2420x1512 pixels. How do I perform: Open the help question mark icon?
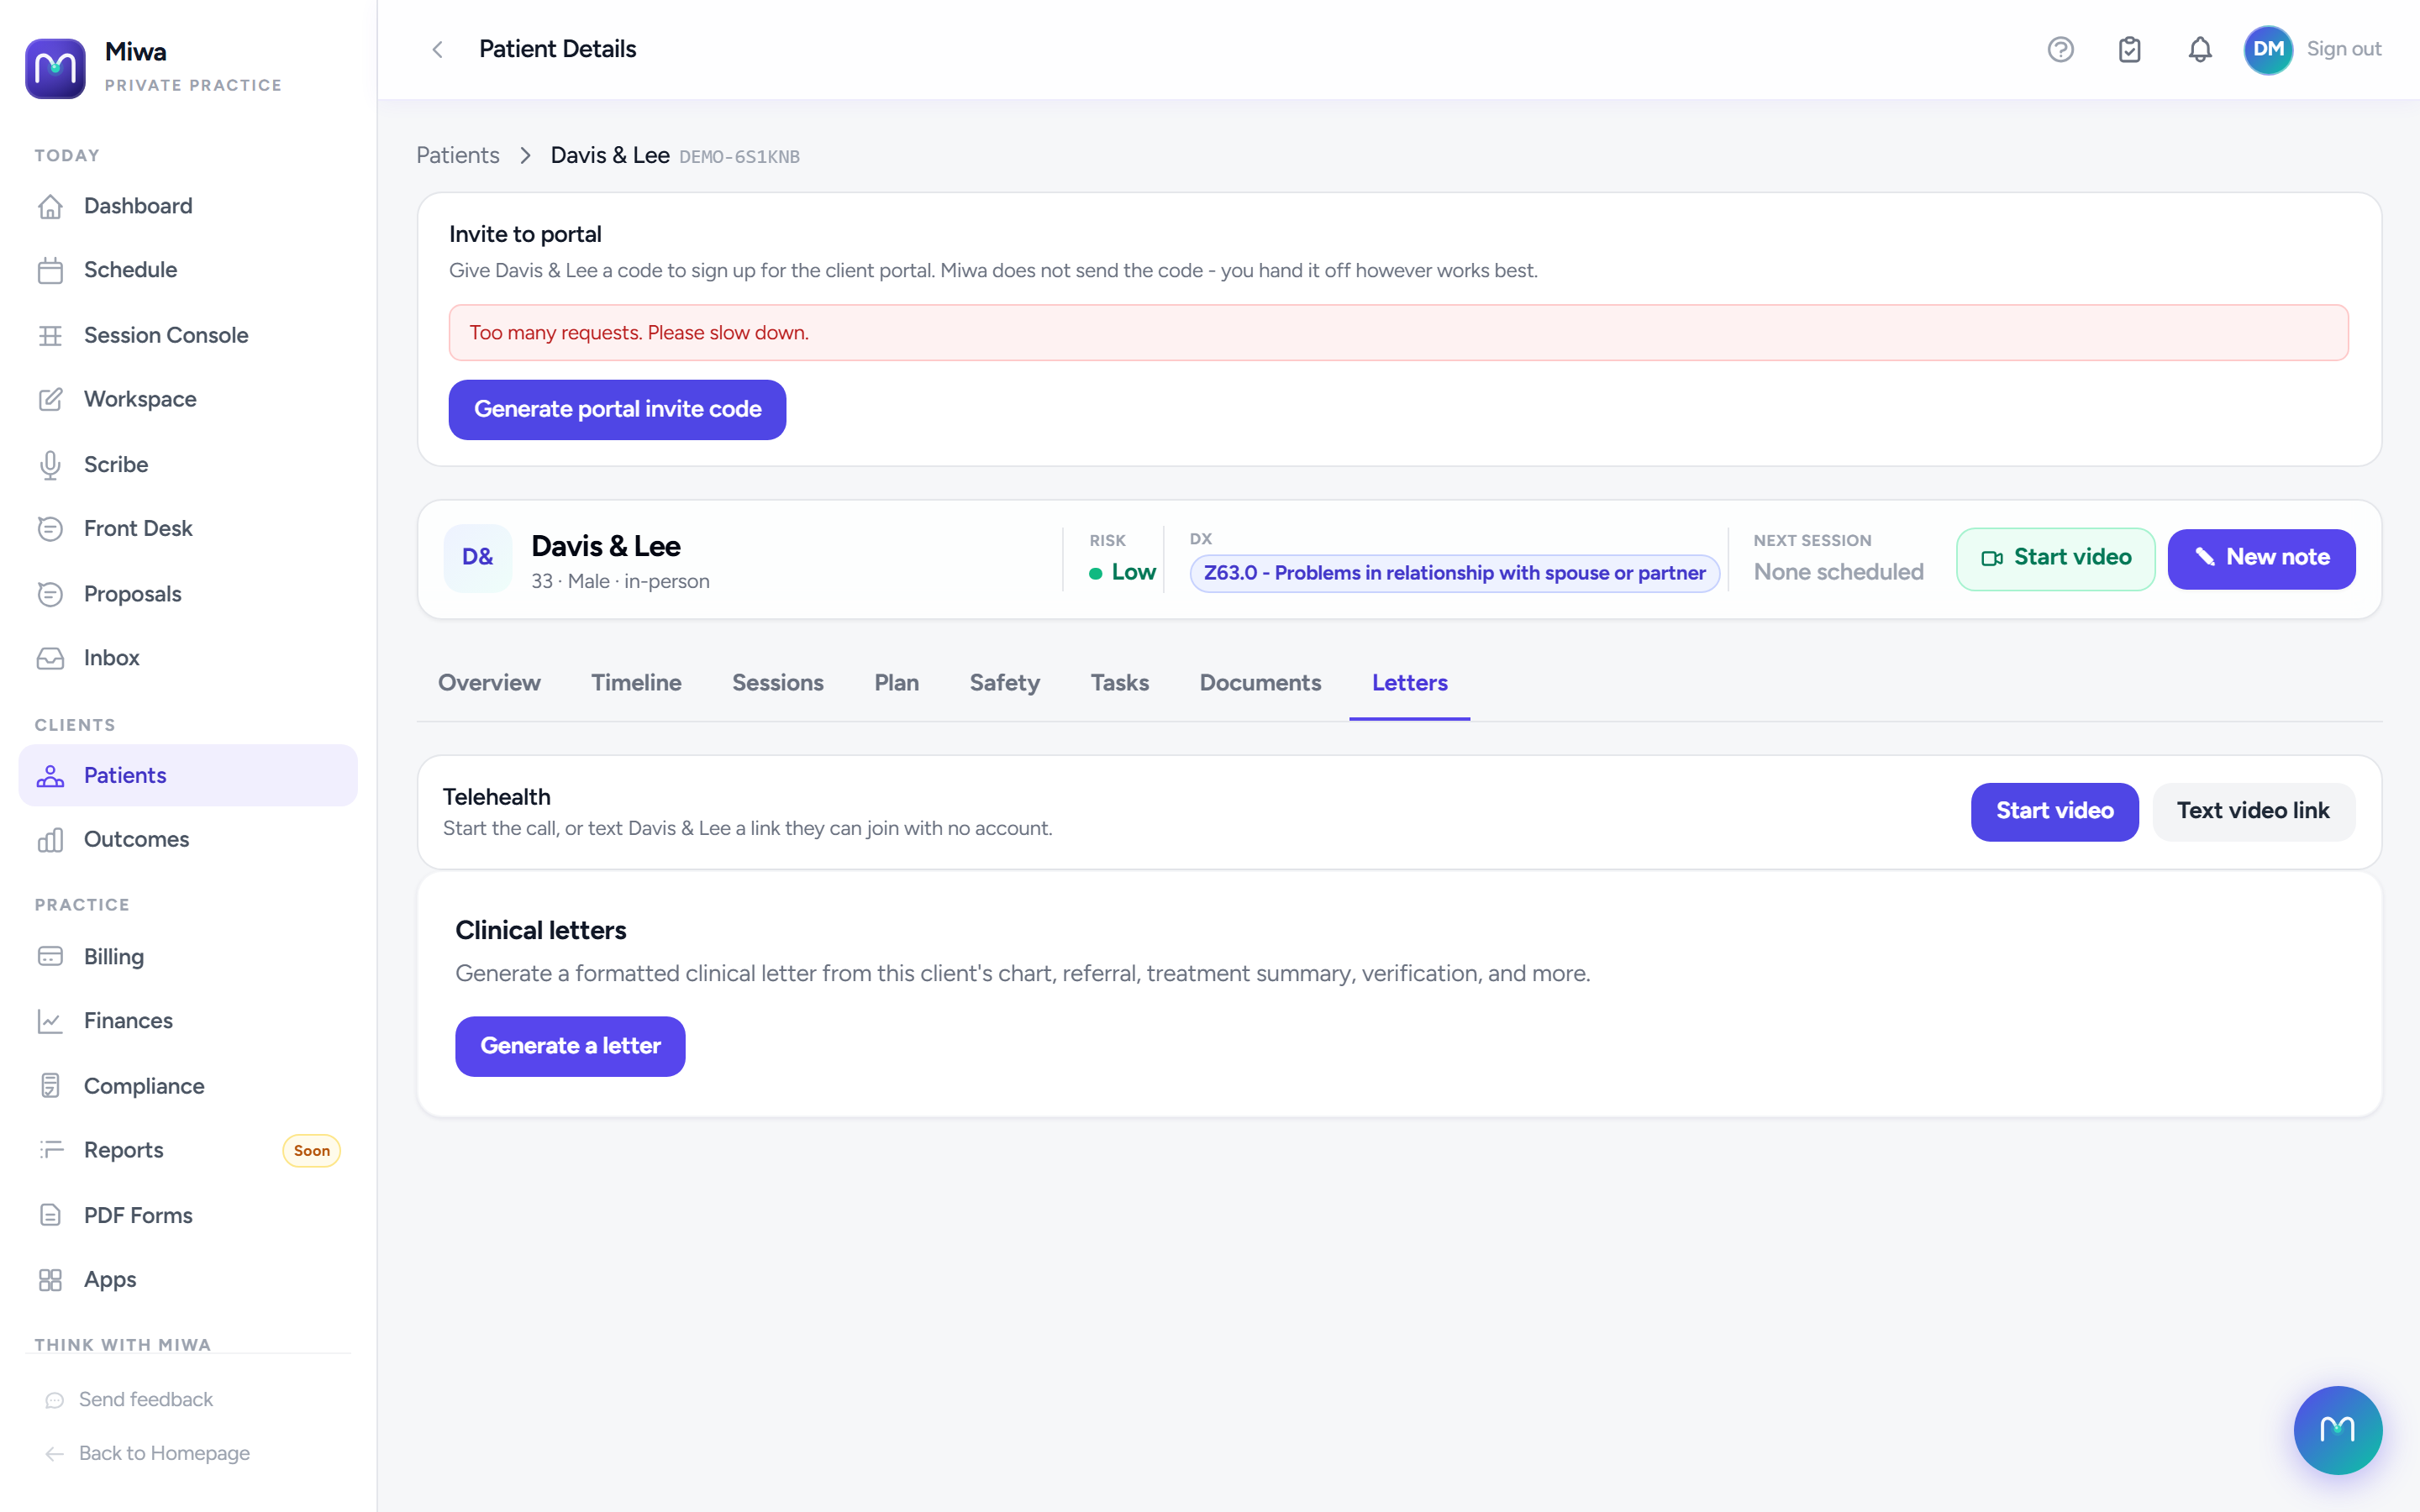[2060, 49]
